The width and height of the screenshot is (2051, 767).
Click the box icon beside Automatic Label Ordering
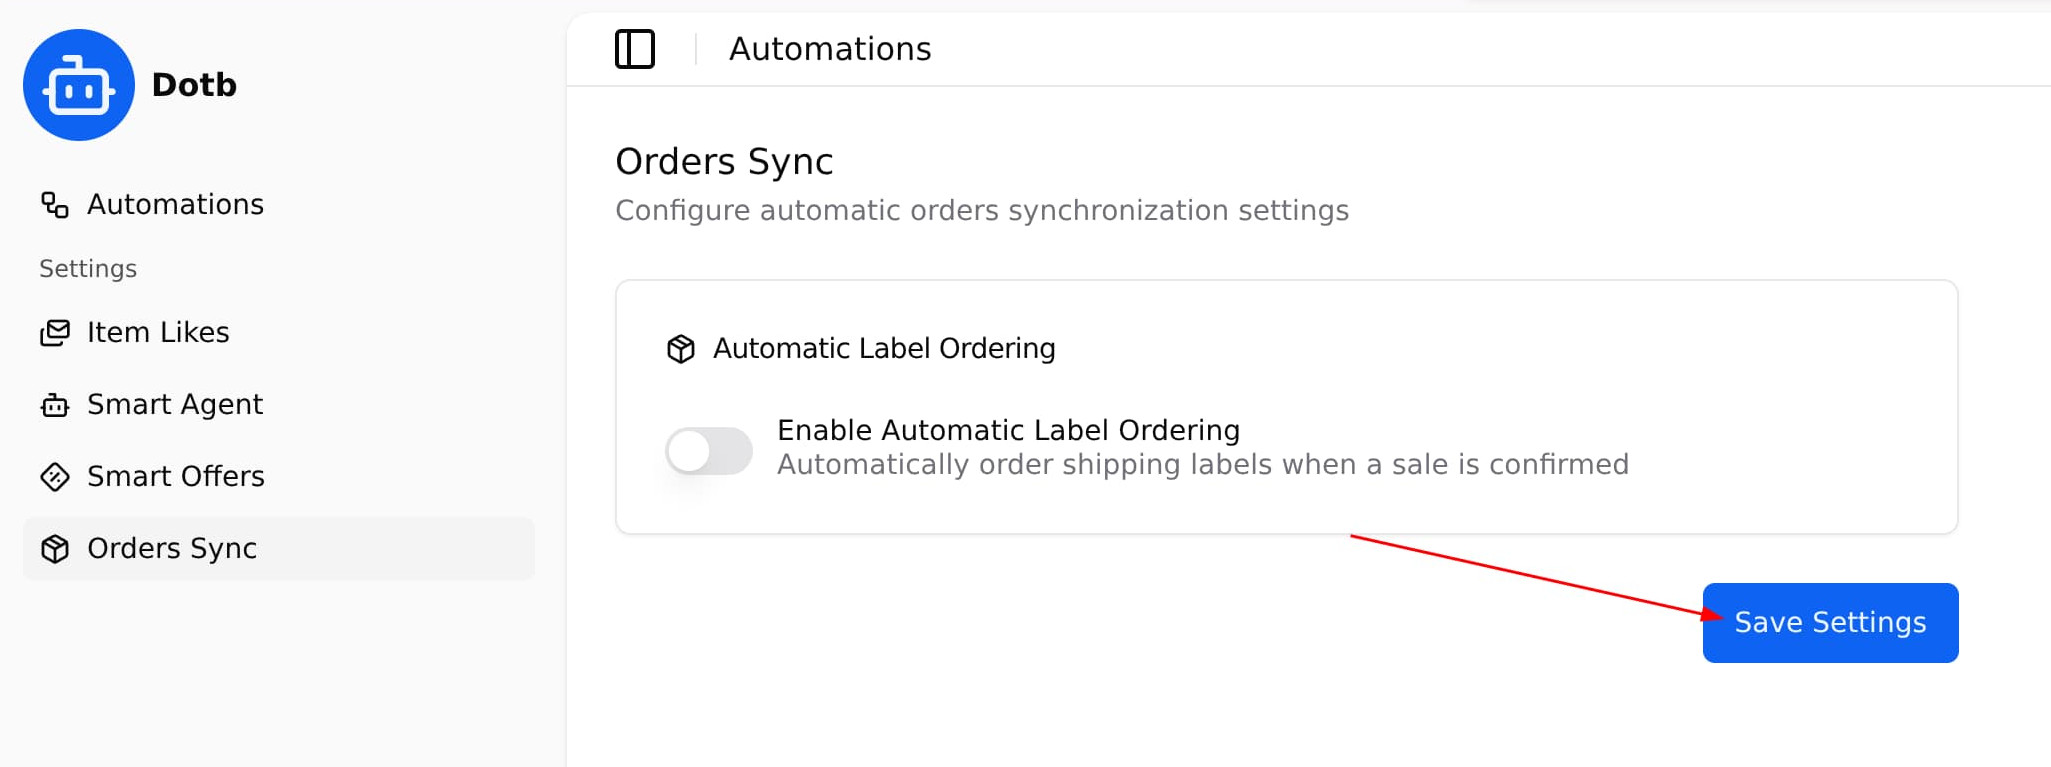coord(681,349)
